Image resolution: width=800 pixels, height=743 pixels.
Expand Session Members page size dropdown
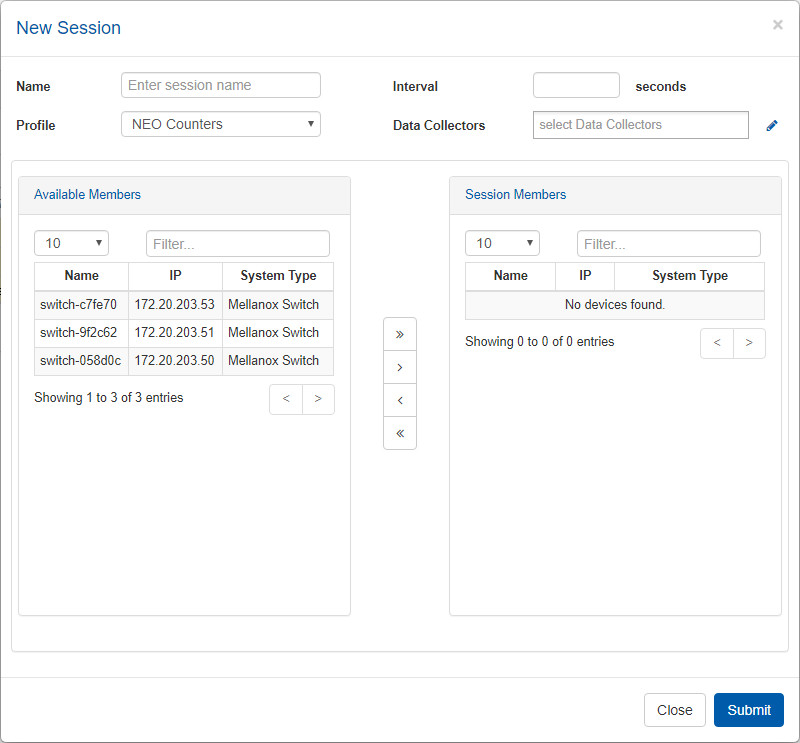coord(502,243)
